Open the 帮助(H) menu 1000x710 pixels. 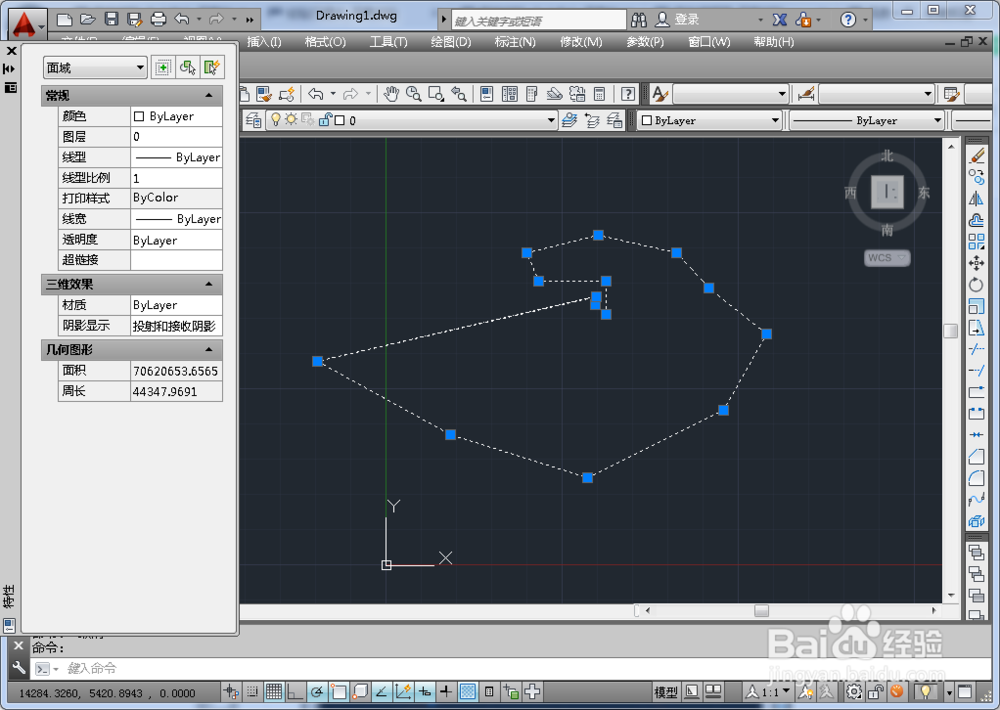click(774, 42)
